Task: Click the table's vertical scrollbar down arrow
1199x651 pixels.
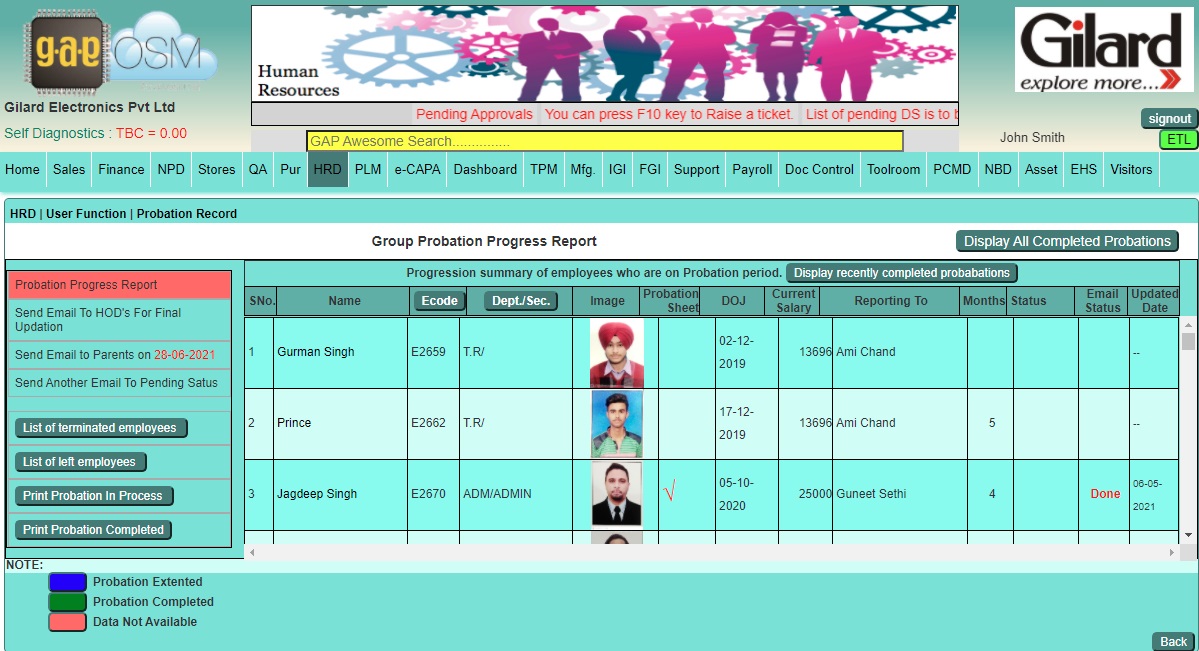Action: tap(1188, 536)
